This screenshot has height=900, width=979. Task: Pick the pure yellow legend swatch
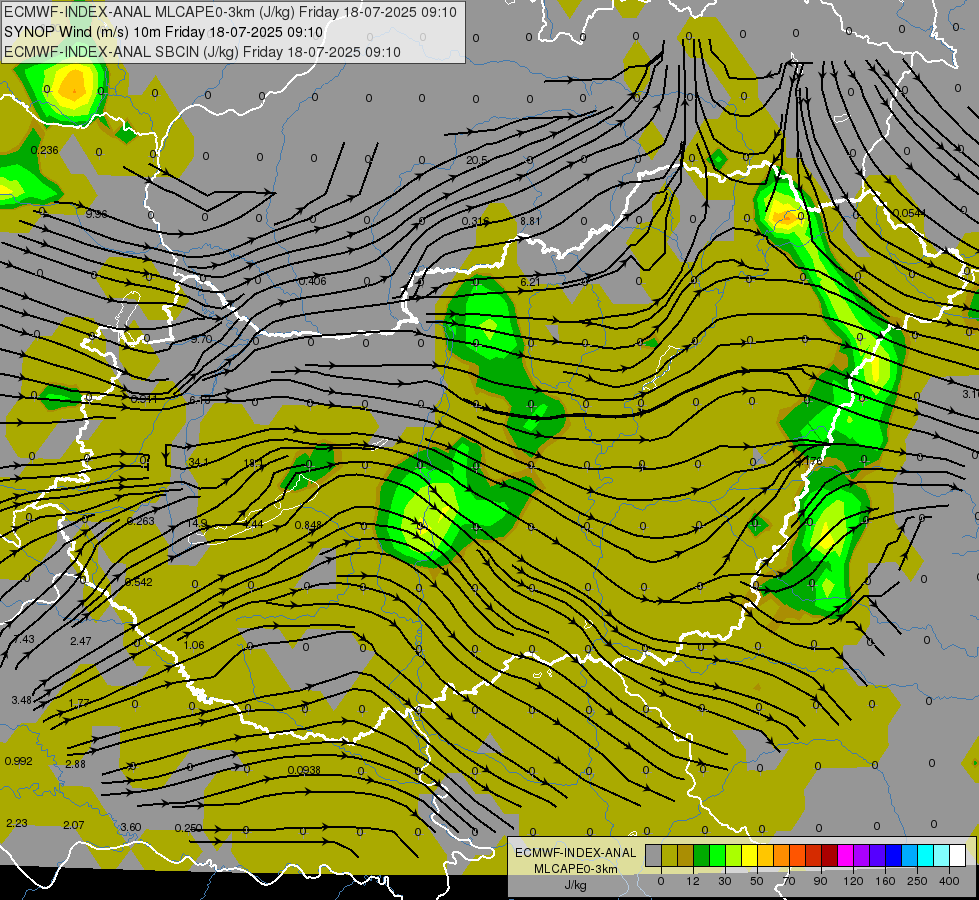pyautogui.click(x=750, y=855)
